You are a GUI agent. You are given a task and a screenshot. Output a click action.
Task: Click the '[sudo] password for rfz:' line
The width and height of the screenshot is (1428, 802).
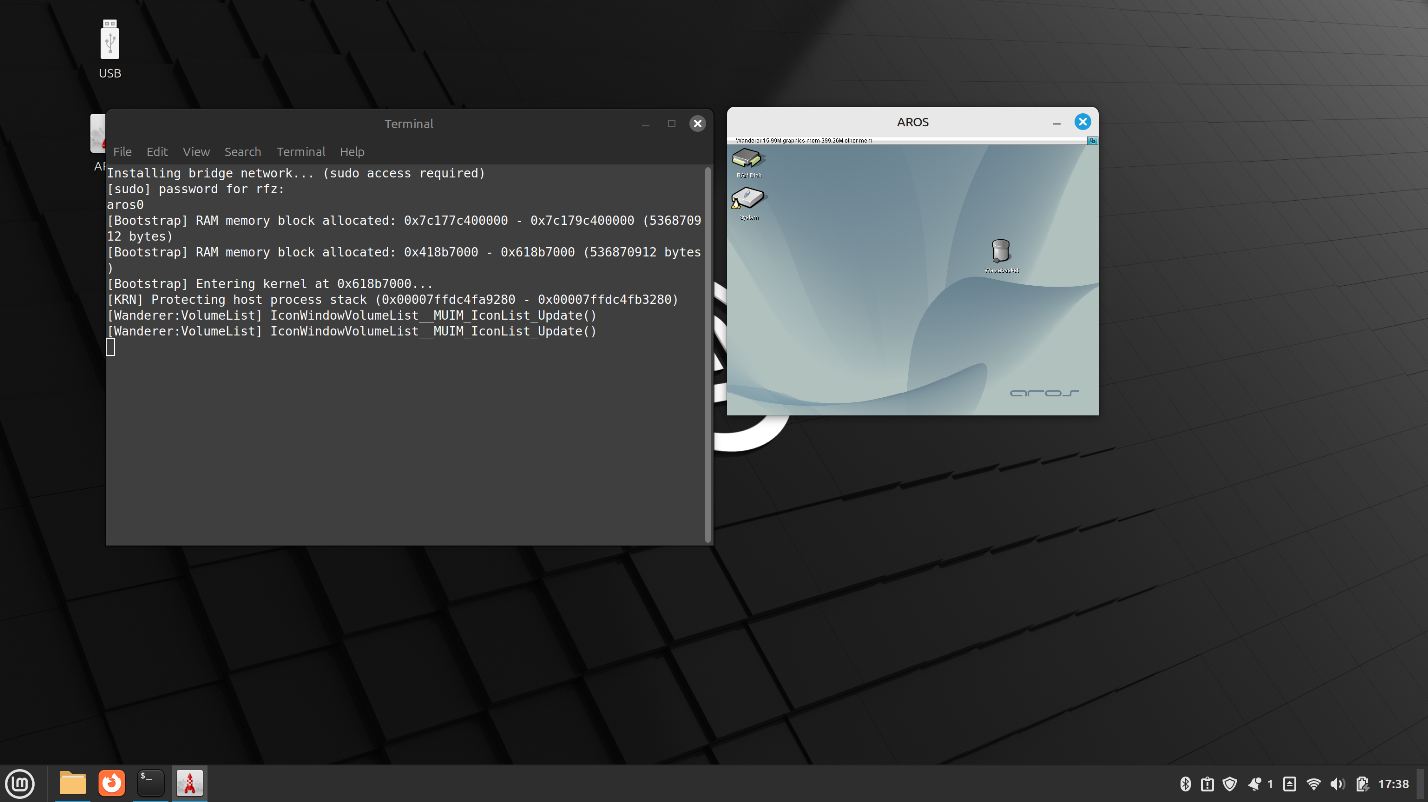tap(196, 189)
